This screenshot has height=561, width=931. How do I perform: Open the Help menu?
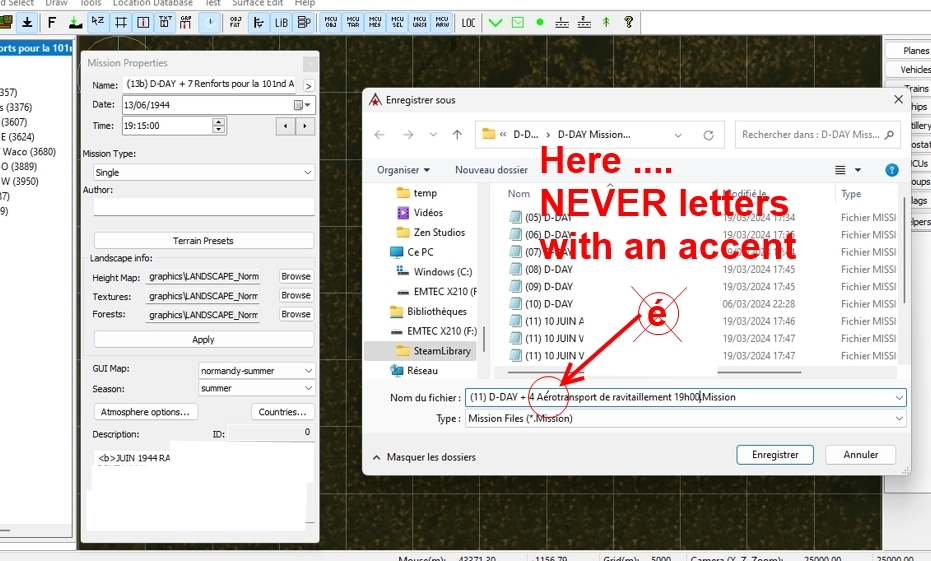(305, 3)
